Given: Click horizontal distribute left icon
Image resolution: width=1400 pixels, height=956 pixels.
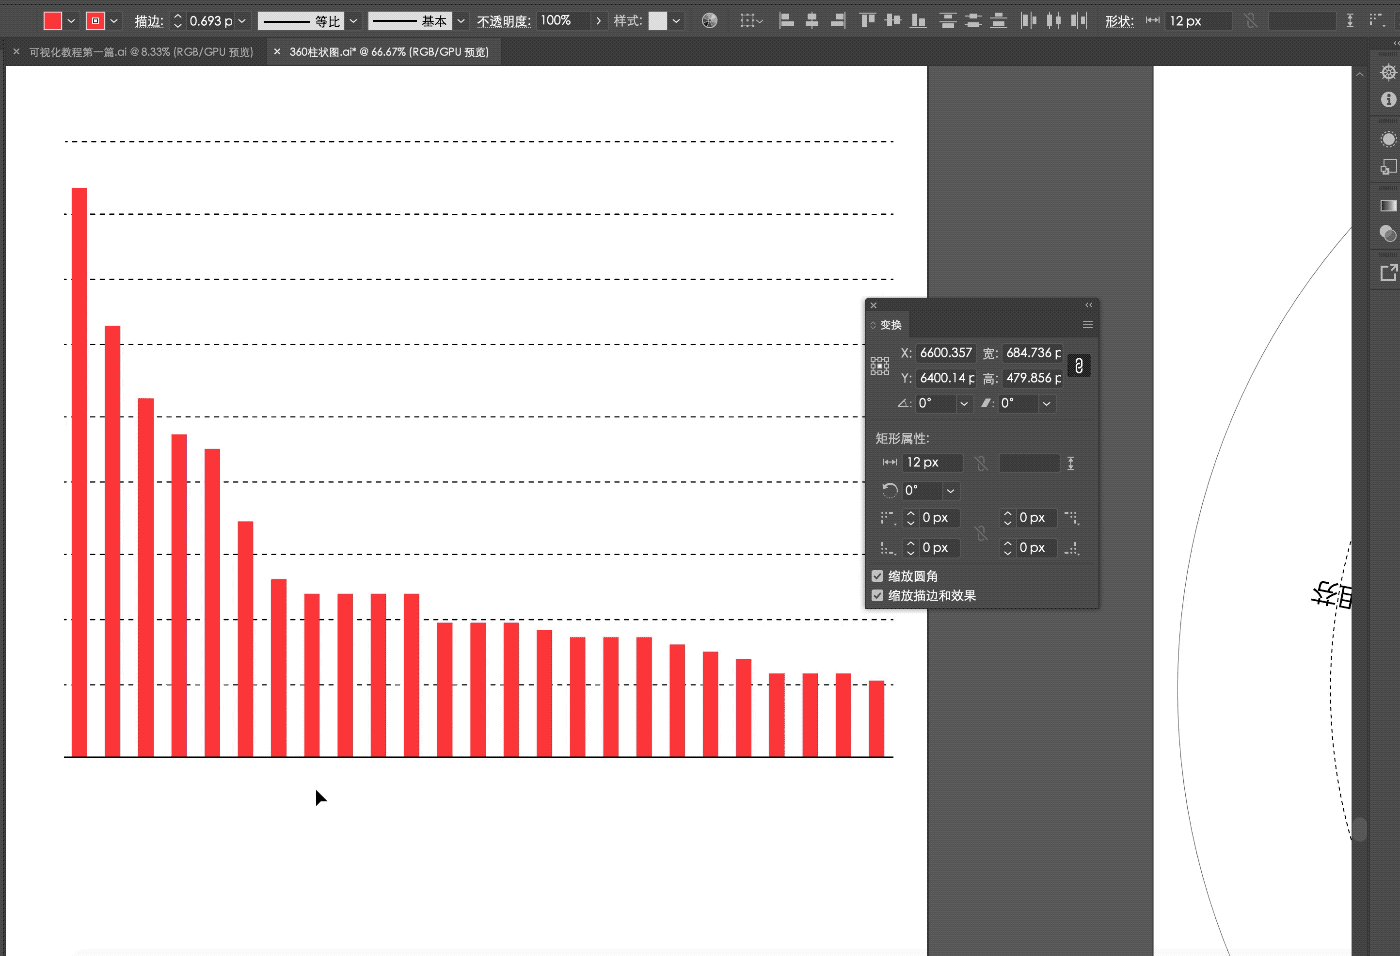Looking at the screenshot, I should 1028,20.
